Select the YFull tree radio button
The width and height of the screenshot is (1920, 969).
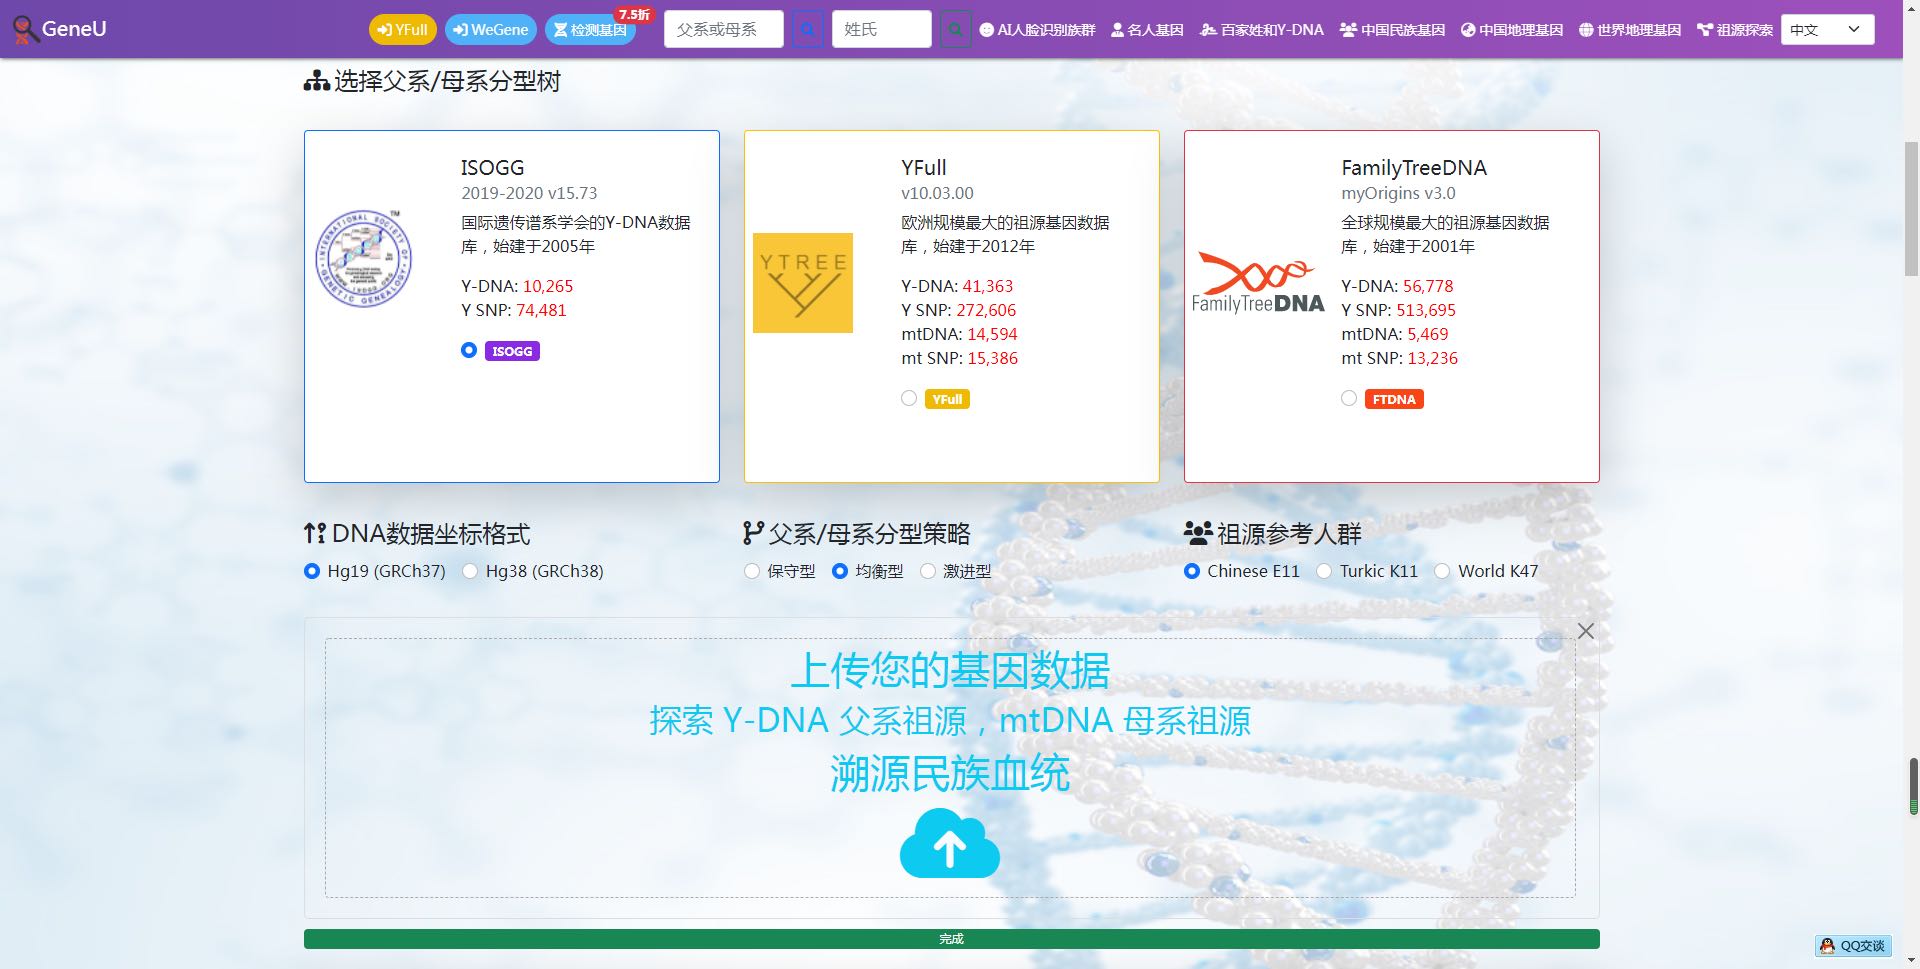pos(909,398)
